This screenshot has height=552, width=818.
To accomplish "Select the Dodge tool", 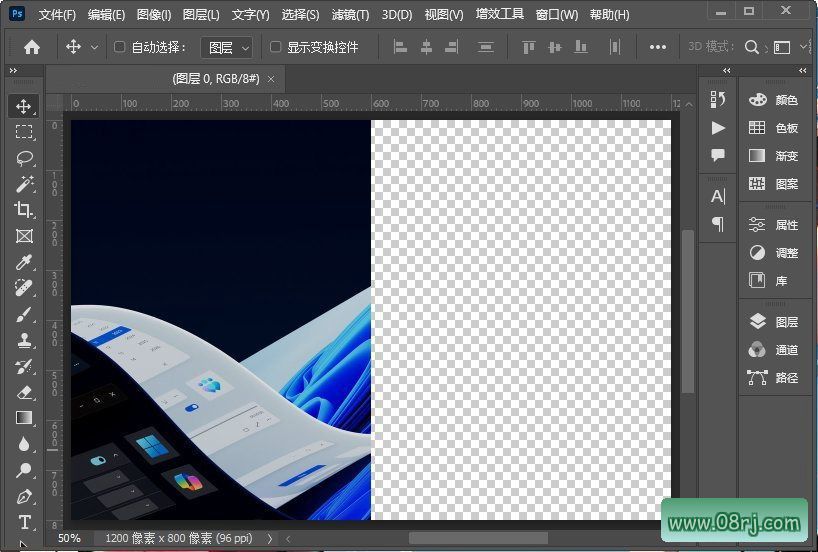I will tap(23, 470).
